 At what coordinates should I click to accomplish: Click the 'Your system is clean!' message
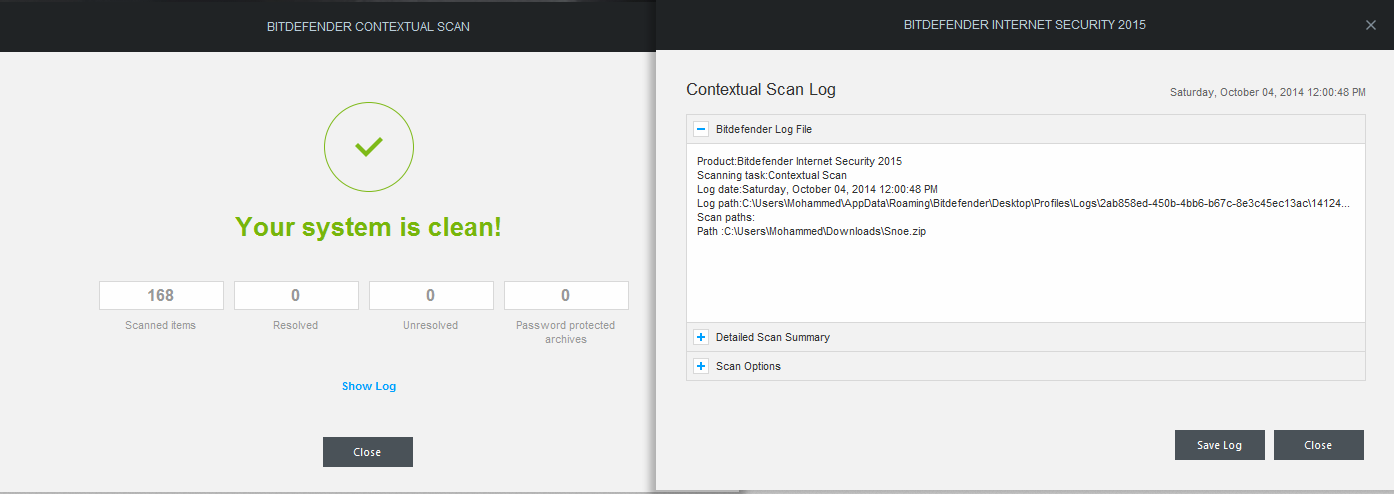point(369,227)
